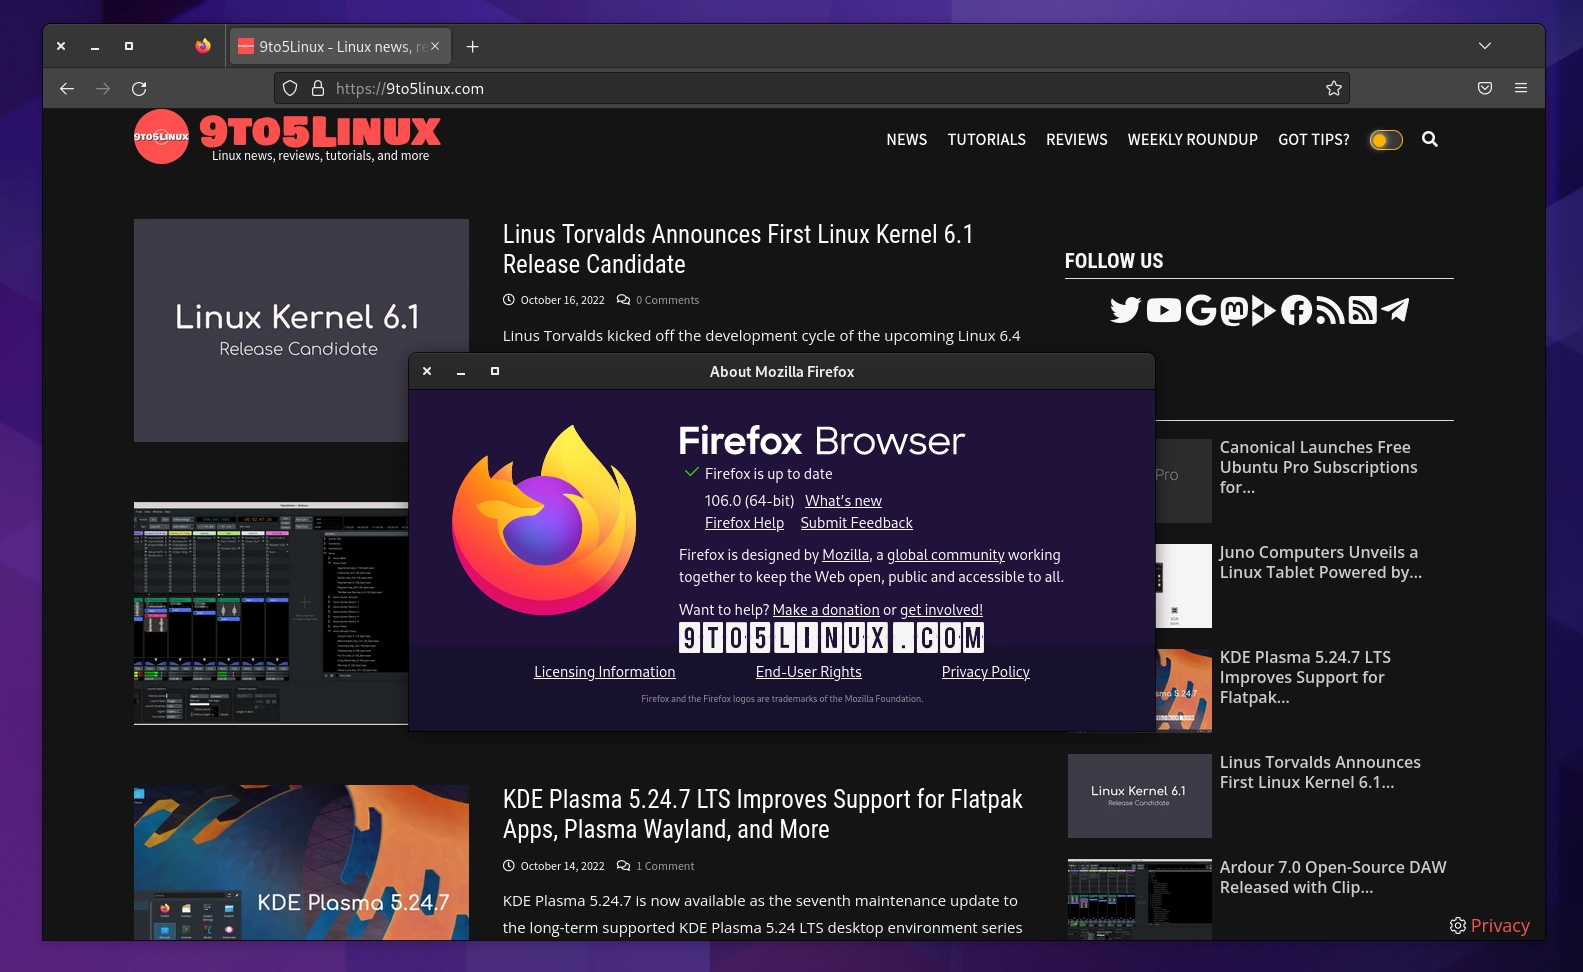Viewport: 1583px width, 972px height.
Task: Open the REVIEWS menu item
Action: [1077, 140]
